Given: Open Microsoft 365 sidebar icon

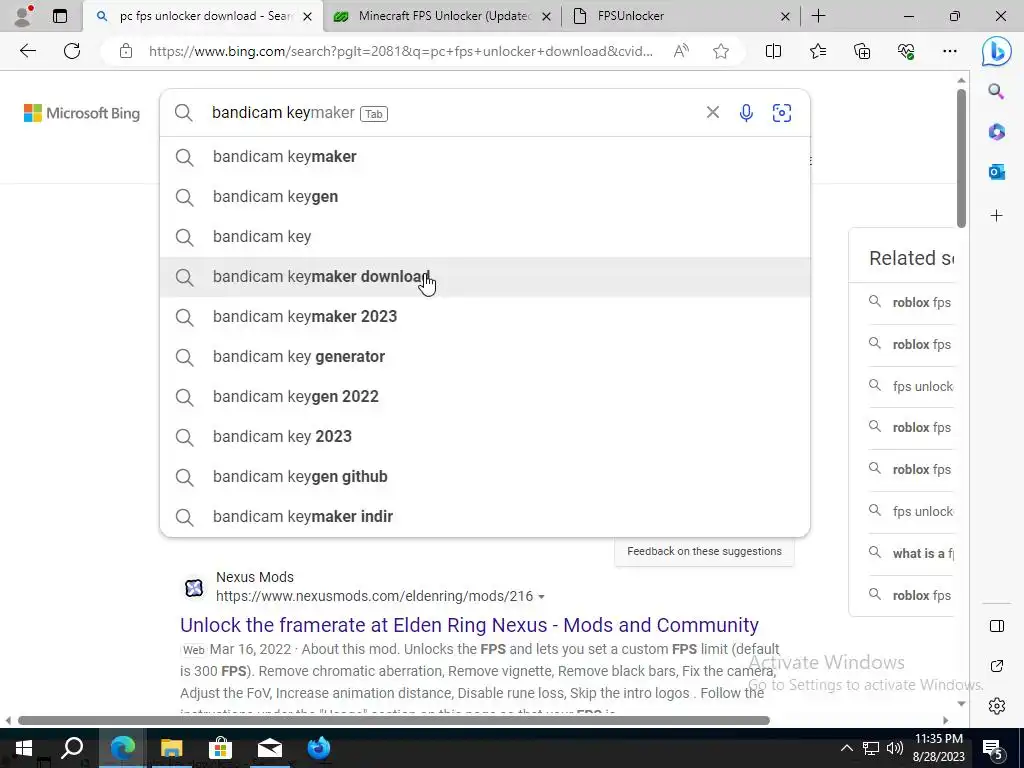Looking at the screenshot, I should [996, 132].
